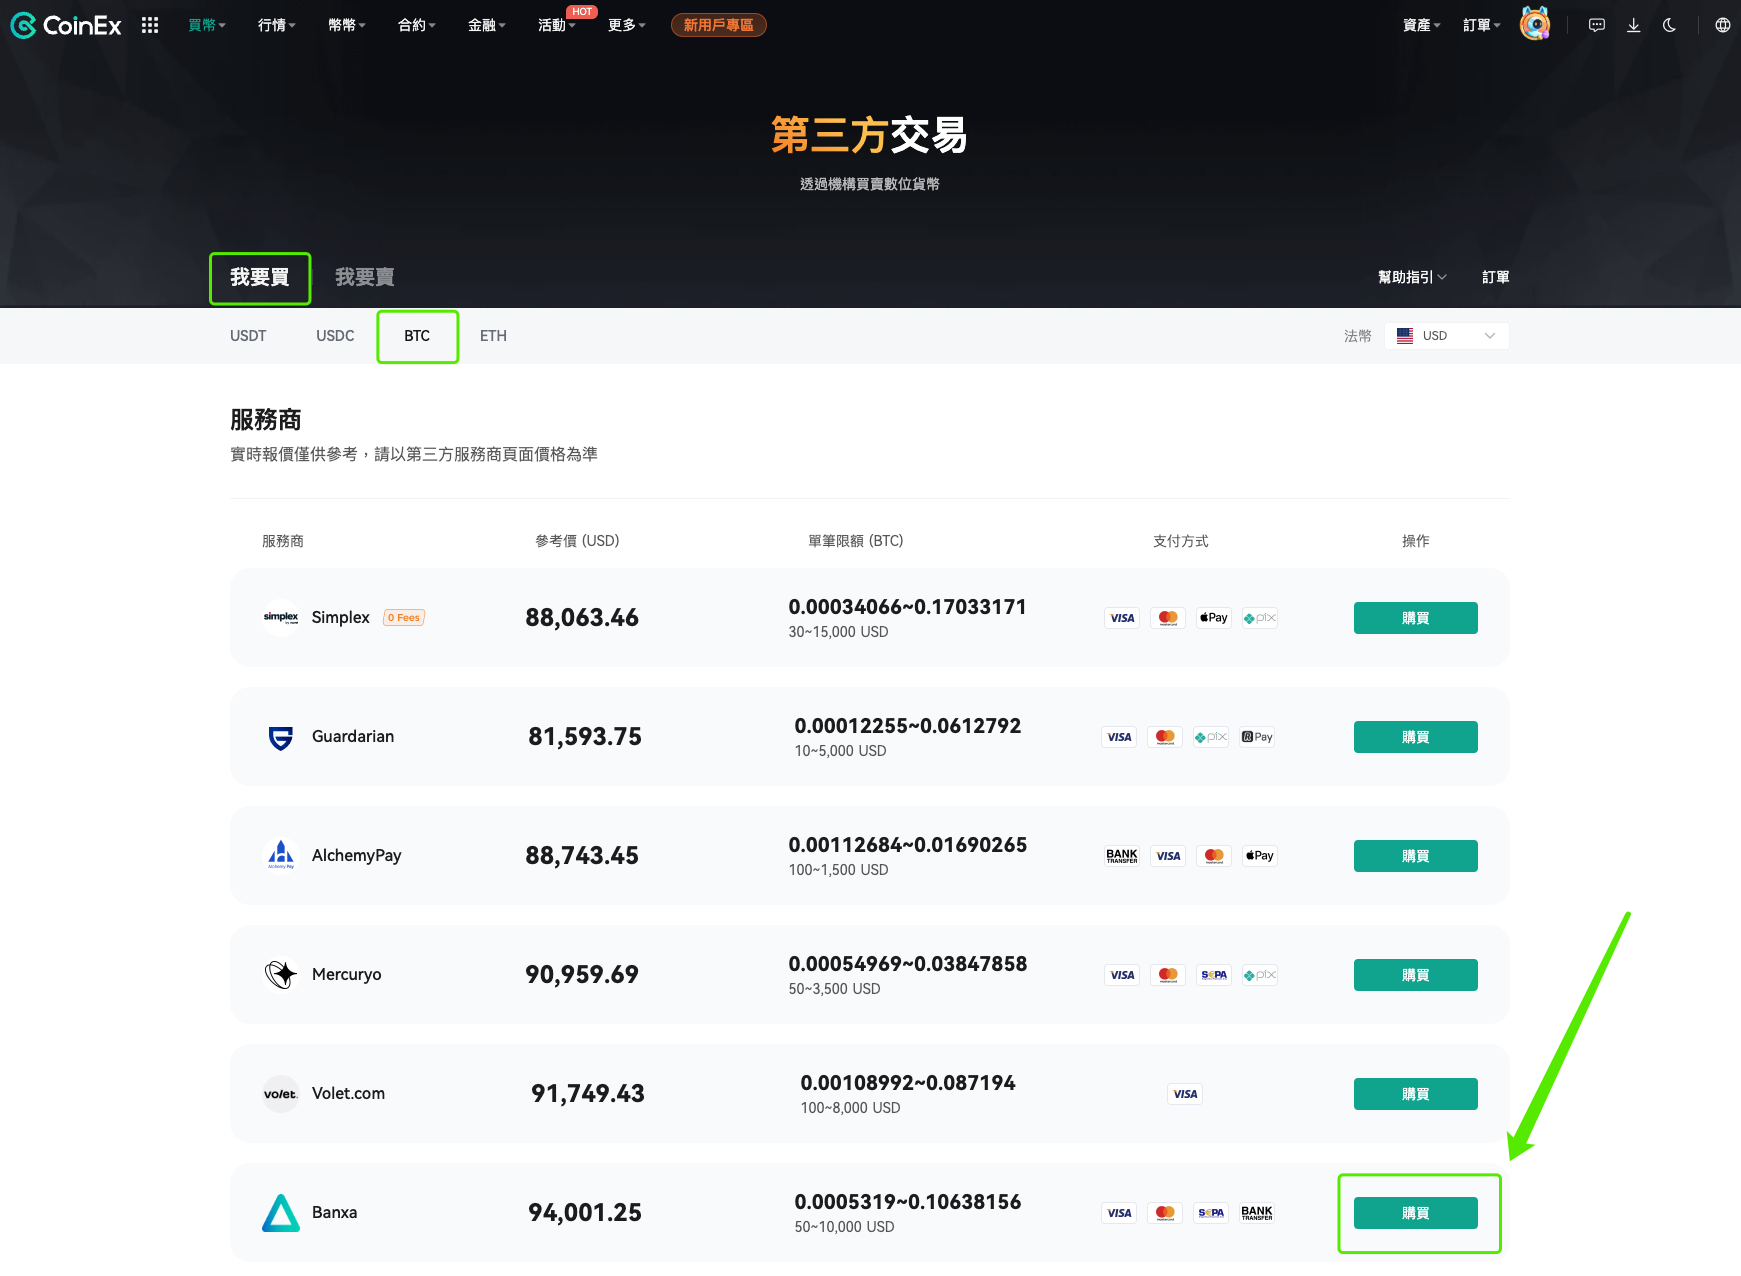This screenshot has width=1741, height=1276.
Task: Switch to the 我要買 tab
Action: 260,277
